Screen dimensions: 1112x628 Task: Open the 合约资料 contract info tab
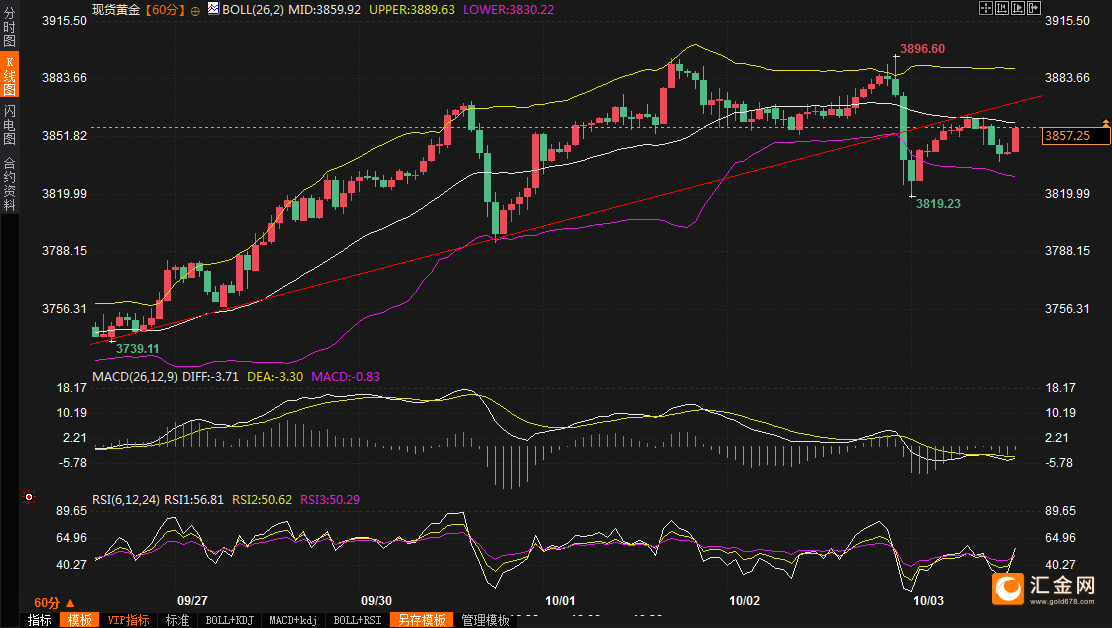point(9,184)
